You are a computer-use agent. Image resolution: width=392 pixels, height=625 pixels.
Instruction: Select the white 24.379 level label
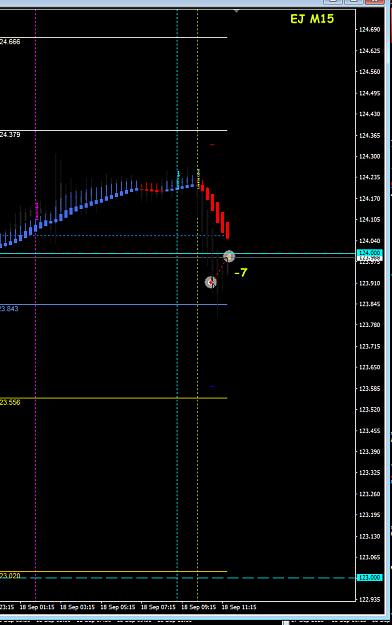(x=10, y=135)
